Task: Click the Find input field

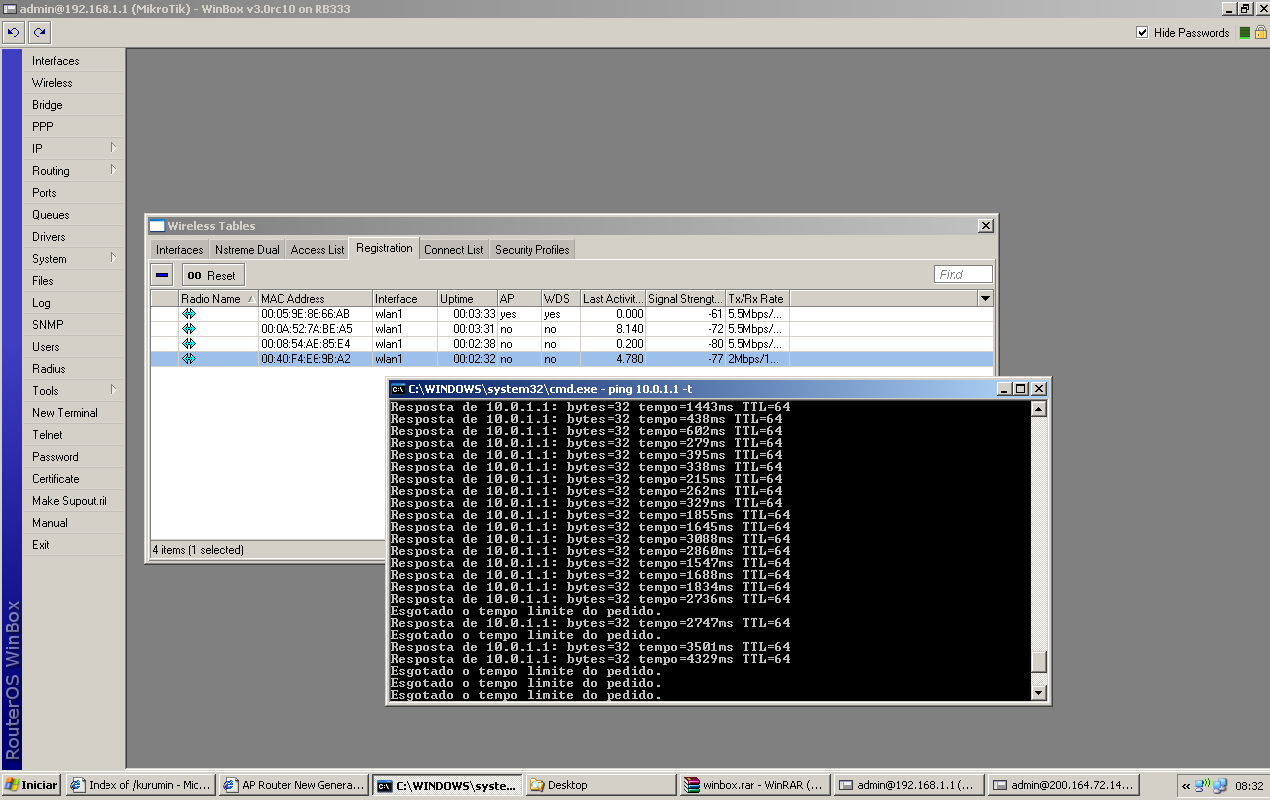Action: [964, 274]
